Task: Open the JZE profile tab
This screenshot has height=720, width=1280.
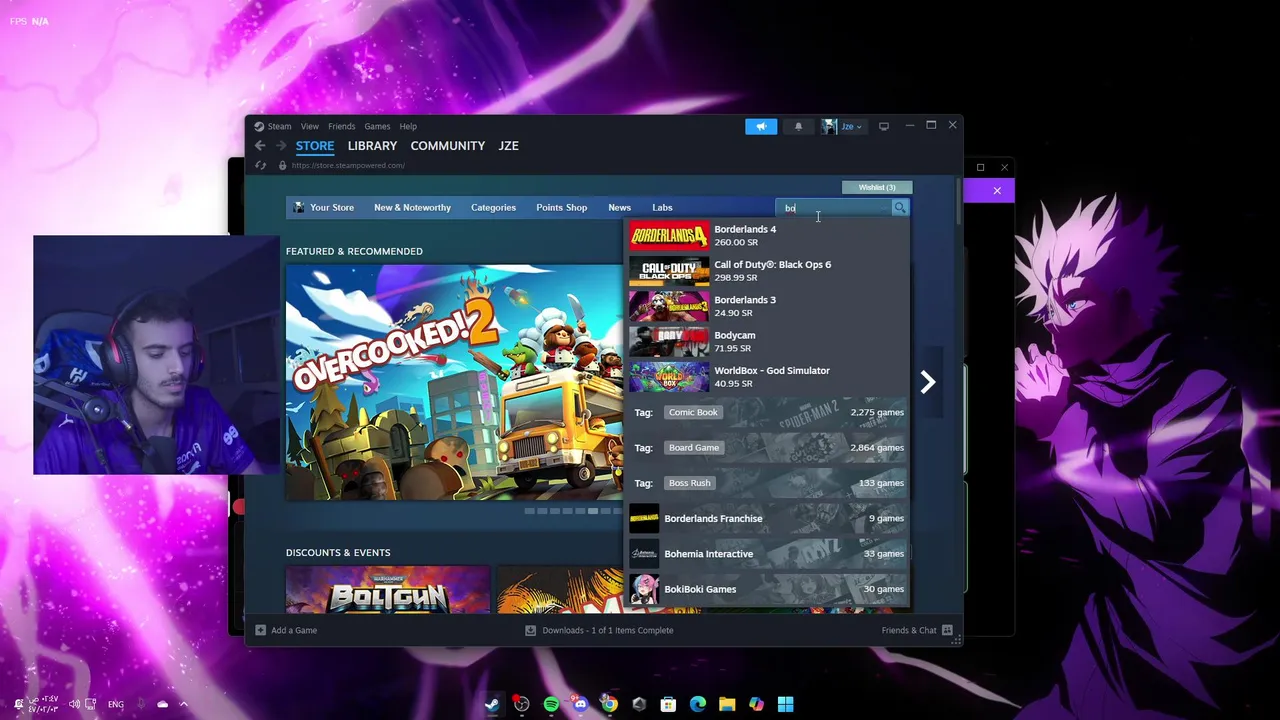Action: click(x=508, y=146)
